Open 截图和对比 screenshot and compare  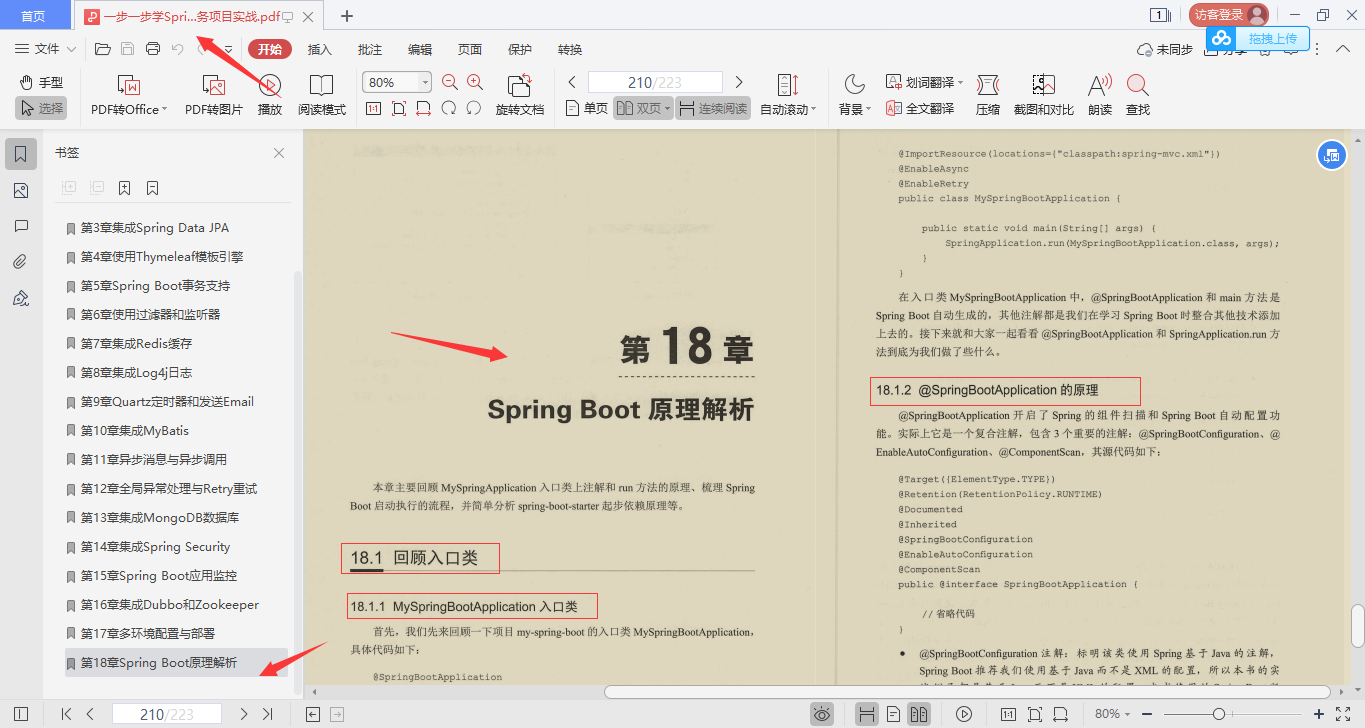pyautogui.click(x=1044, y=96)
